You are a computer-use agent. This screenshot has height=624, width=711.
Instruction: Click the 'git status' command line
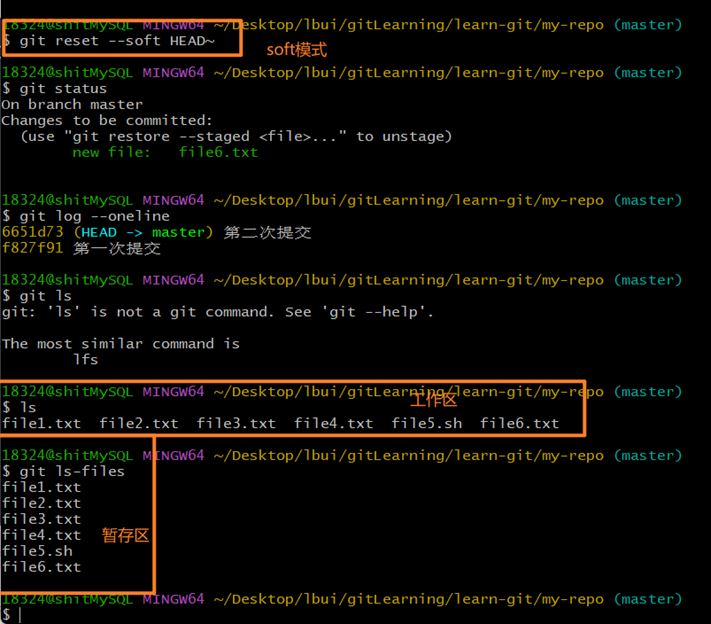point(54,88)
